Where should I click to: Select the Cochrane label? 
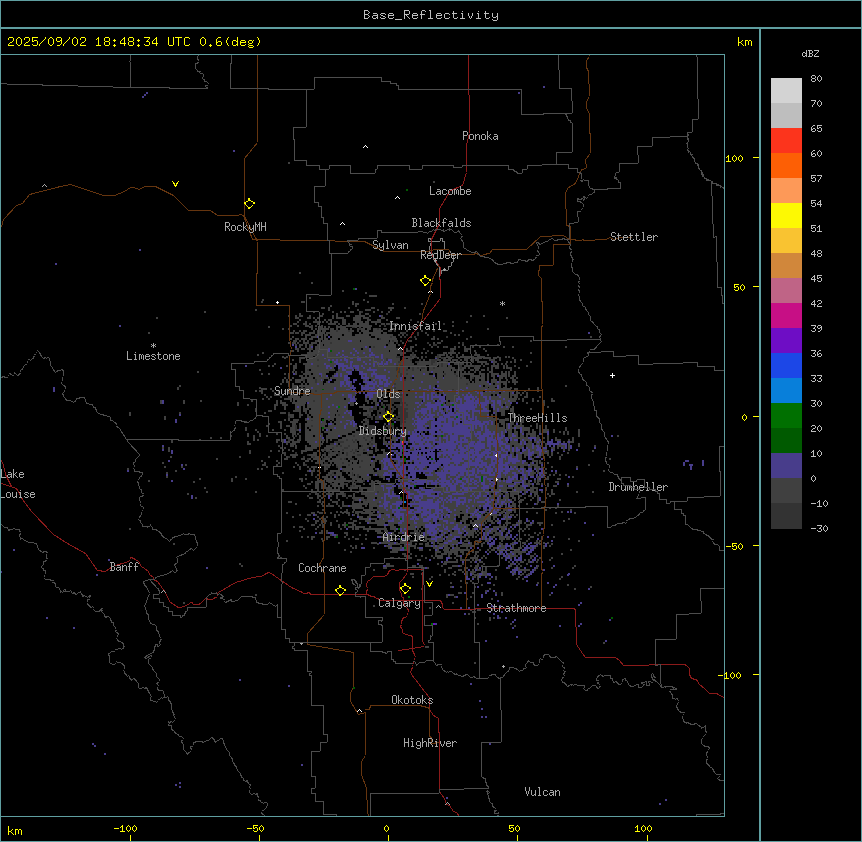[x=322, y=568]
